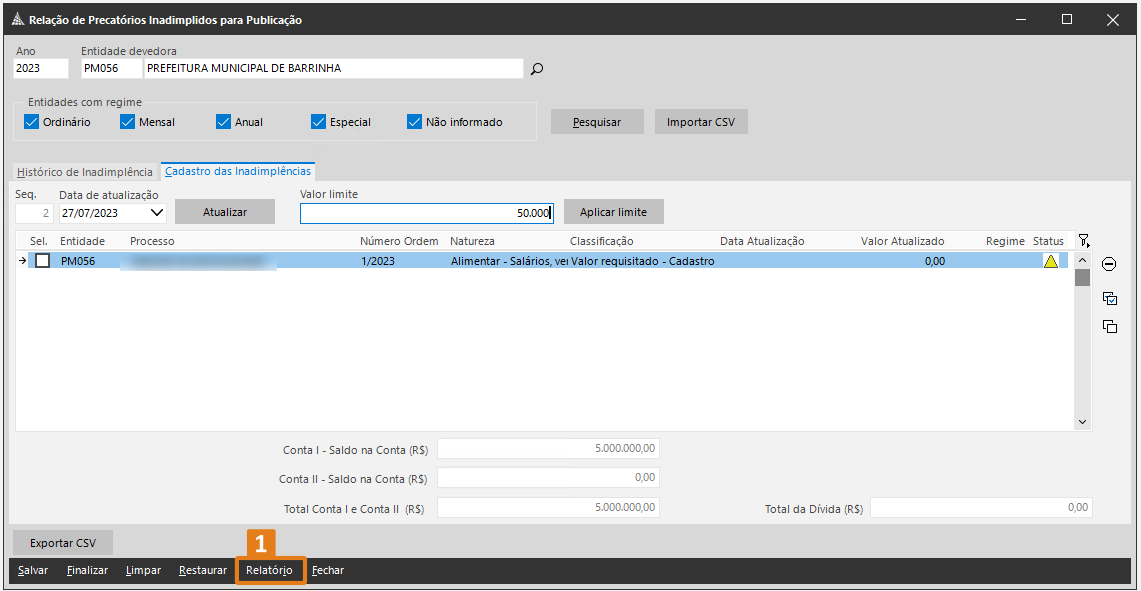
Task: Click the deselect all rows icon
Action: 1109,327
